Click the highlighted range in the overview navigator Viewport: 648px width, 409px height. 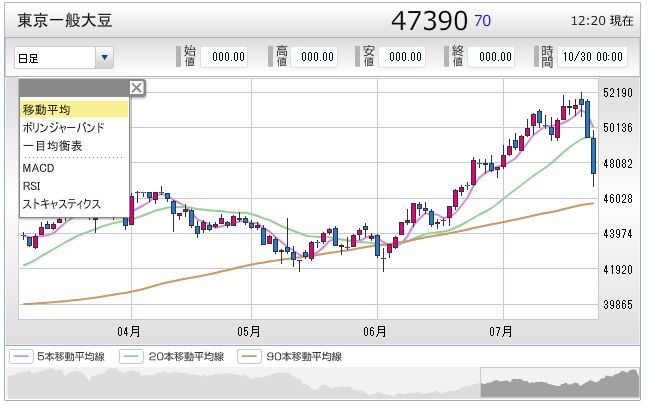pos(560,383)
